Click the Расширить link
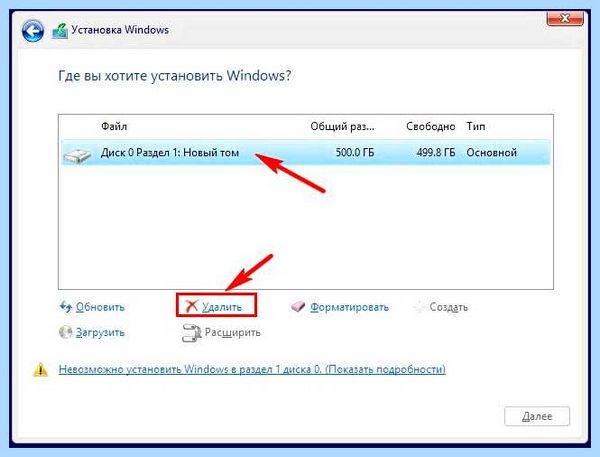This screenshot has width=600, height=457. (x=233, y=332)
